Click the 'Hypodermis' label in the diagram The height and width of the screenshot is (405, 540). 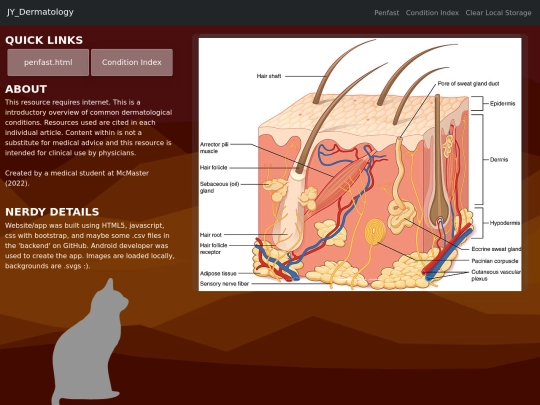pyautogui.click(x=505, y=223)
